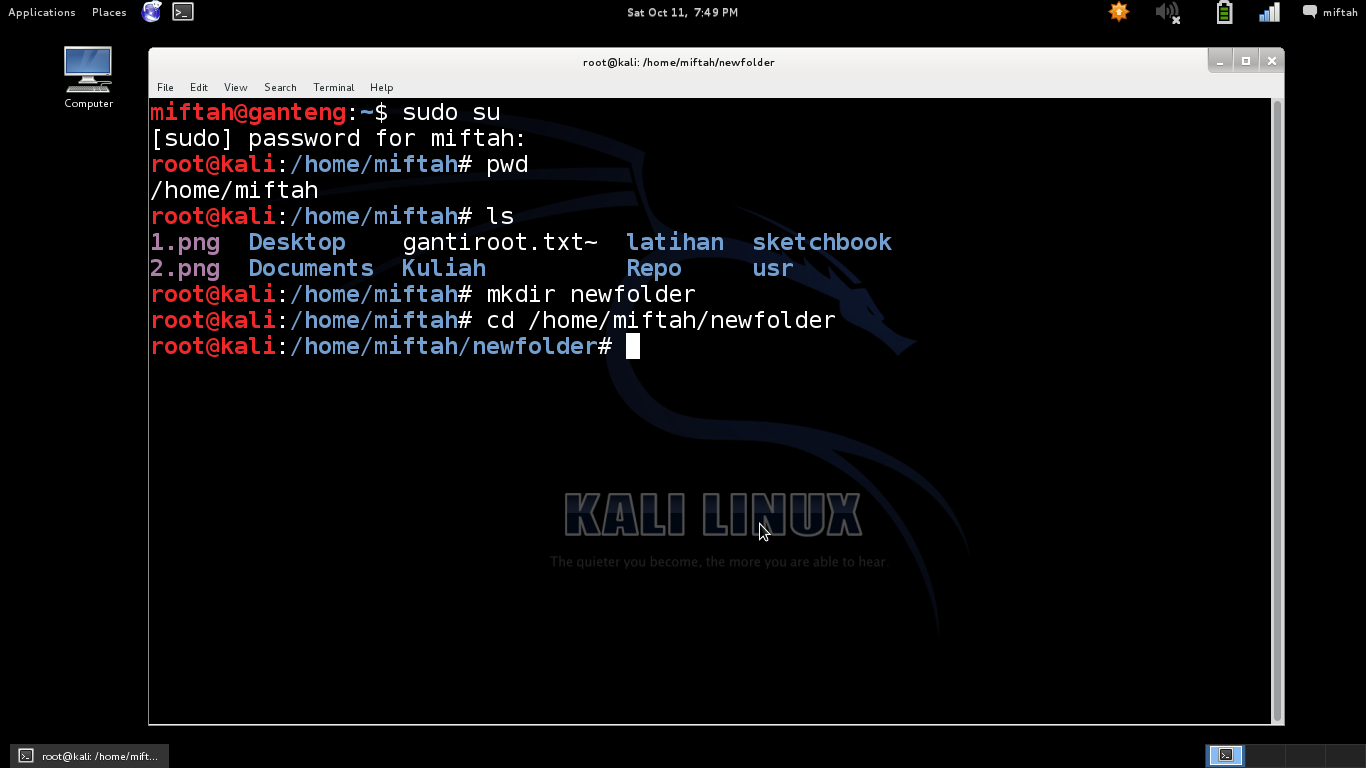Click 'gantiroot.txt~' in ls output

500,242
